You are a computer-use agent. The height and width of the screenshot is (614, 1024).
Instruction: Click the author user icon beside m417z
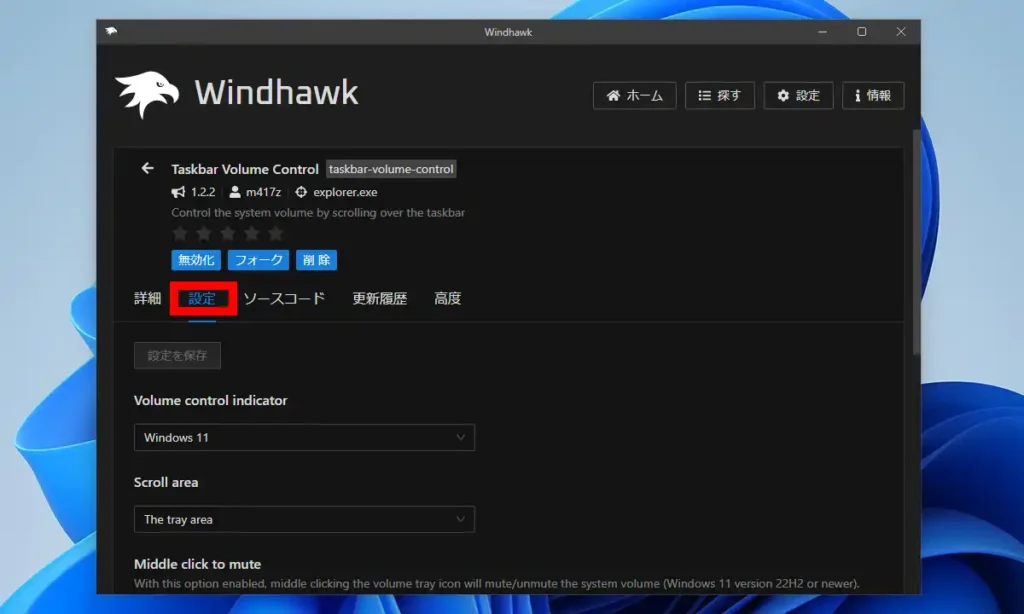tap(235, 192)
